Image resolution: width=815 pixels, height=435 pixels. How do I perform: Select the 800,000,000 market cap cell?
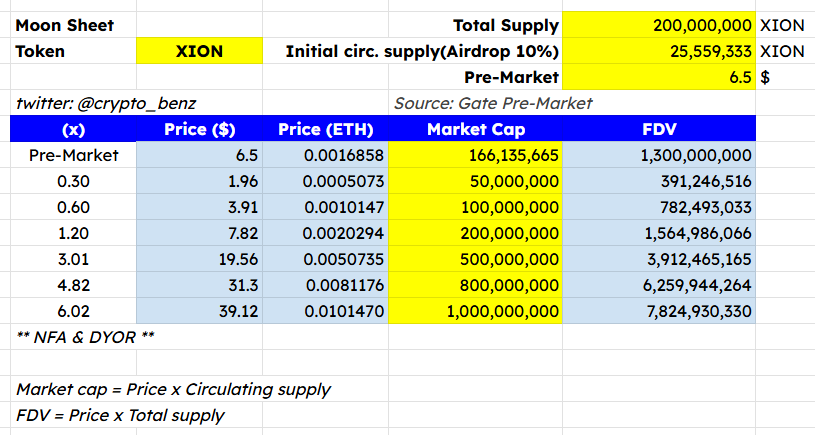(475, 285)
